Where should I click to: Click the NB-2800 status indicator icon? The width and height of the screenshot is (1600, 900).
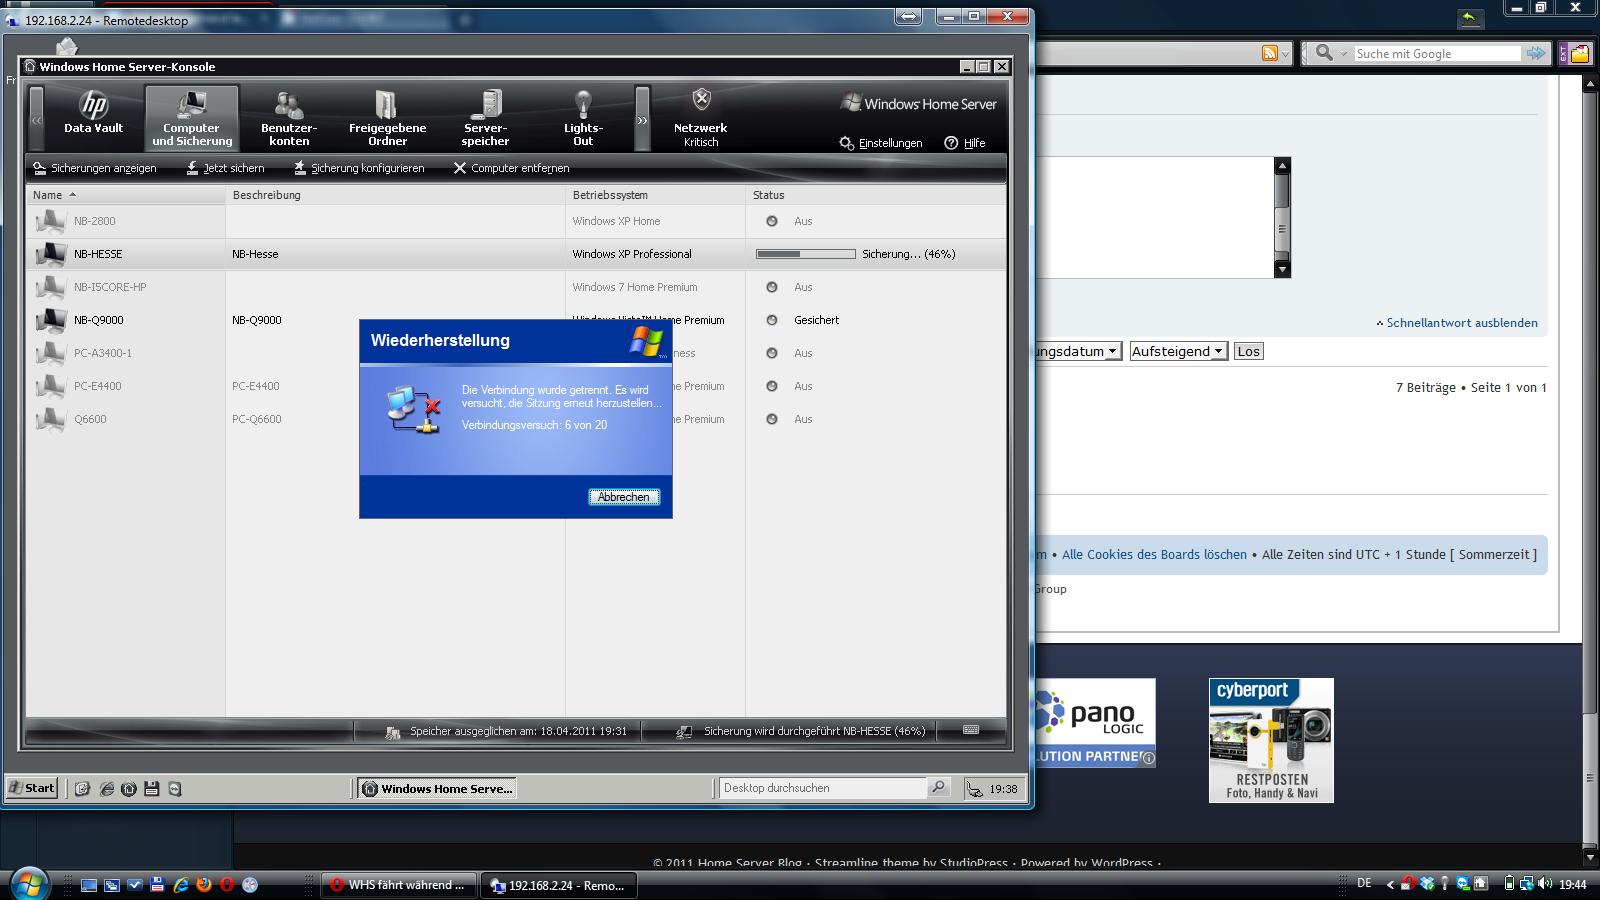pyautogui.click(x=772, y=221)
